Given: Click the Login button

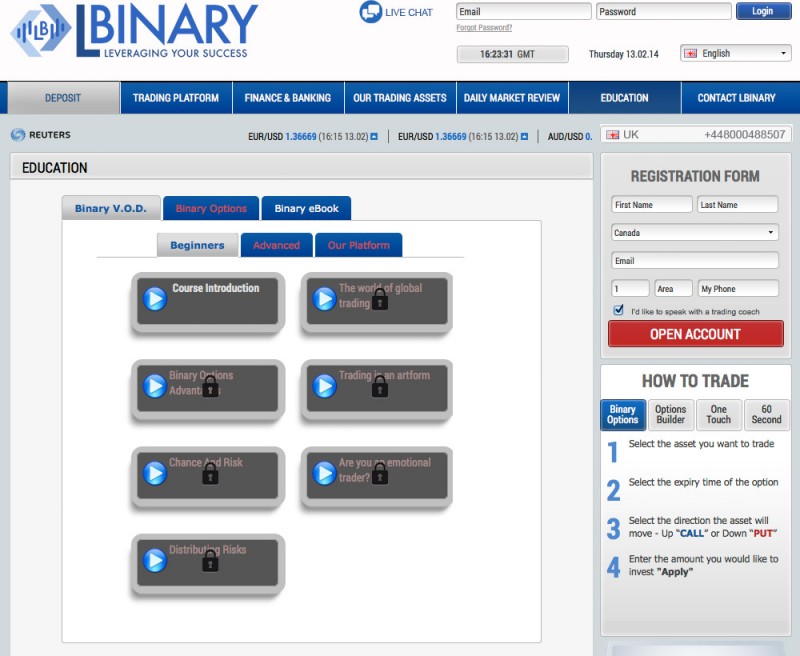Looking at the screenshot, I should coord(763,11).
